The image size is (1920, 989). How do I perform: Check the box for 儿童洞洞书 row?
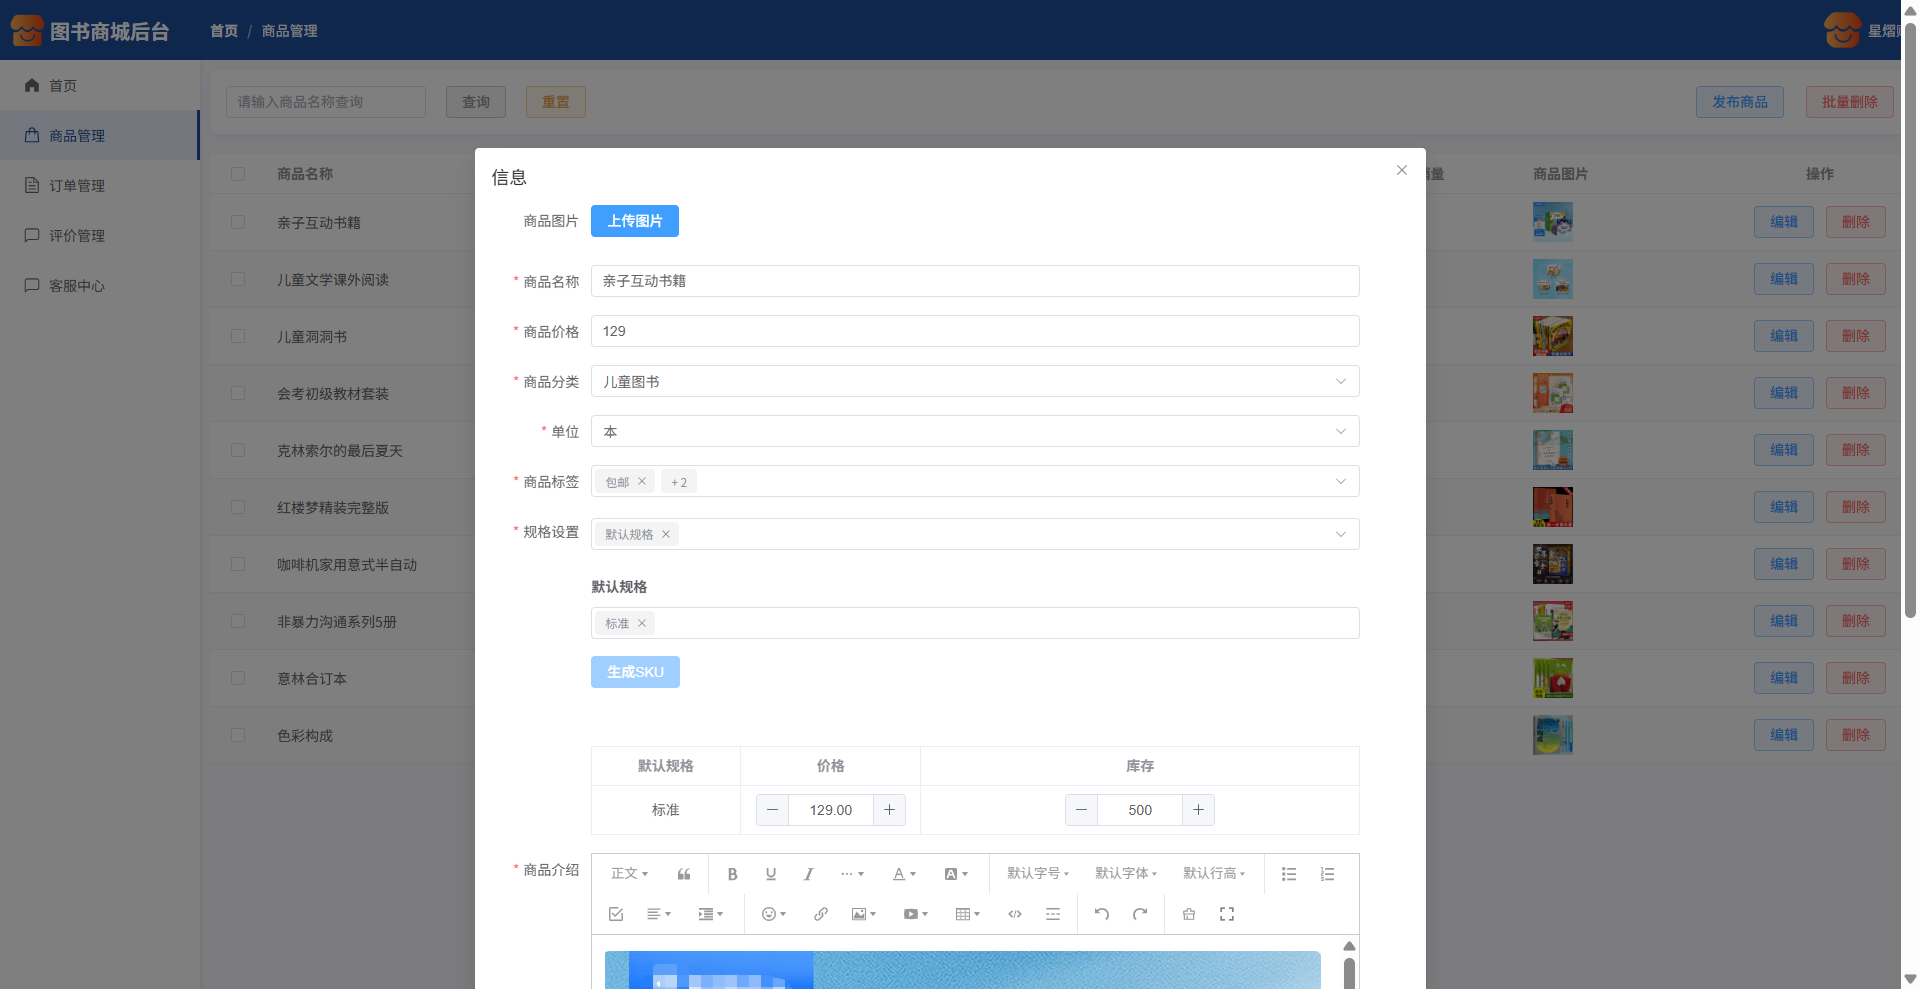pyautogui.click(x=238, y=336)
